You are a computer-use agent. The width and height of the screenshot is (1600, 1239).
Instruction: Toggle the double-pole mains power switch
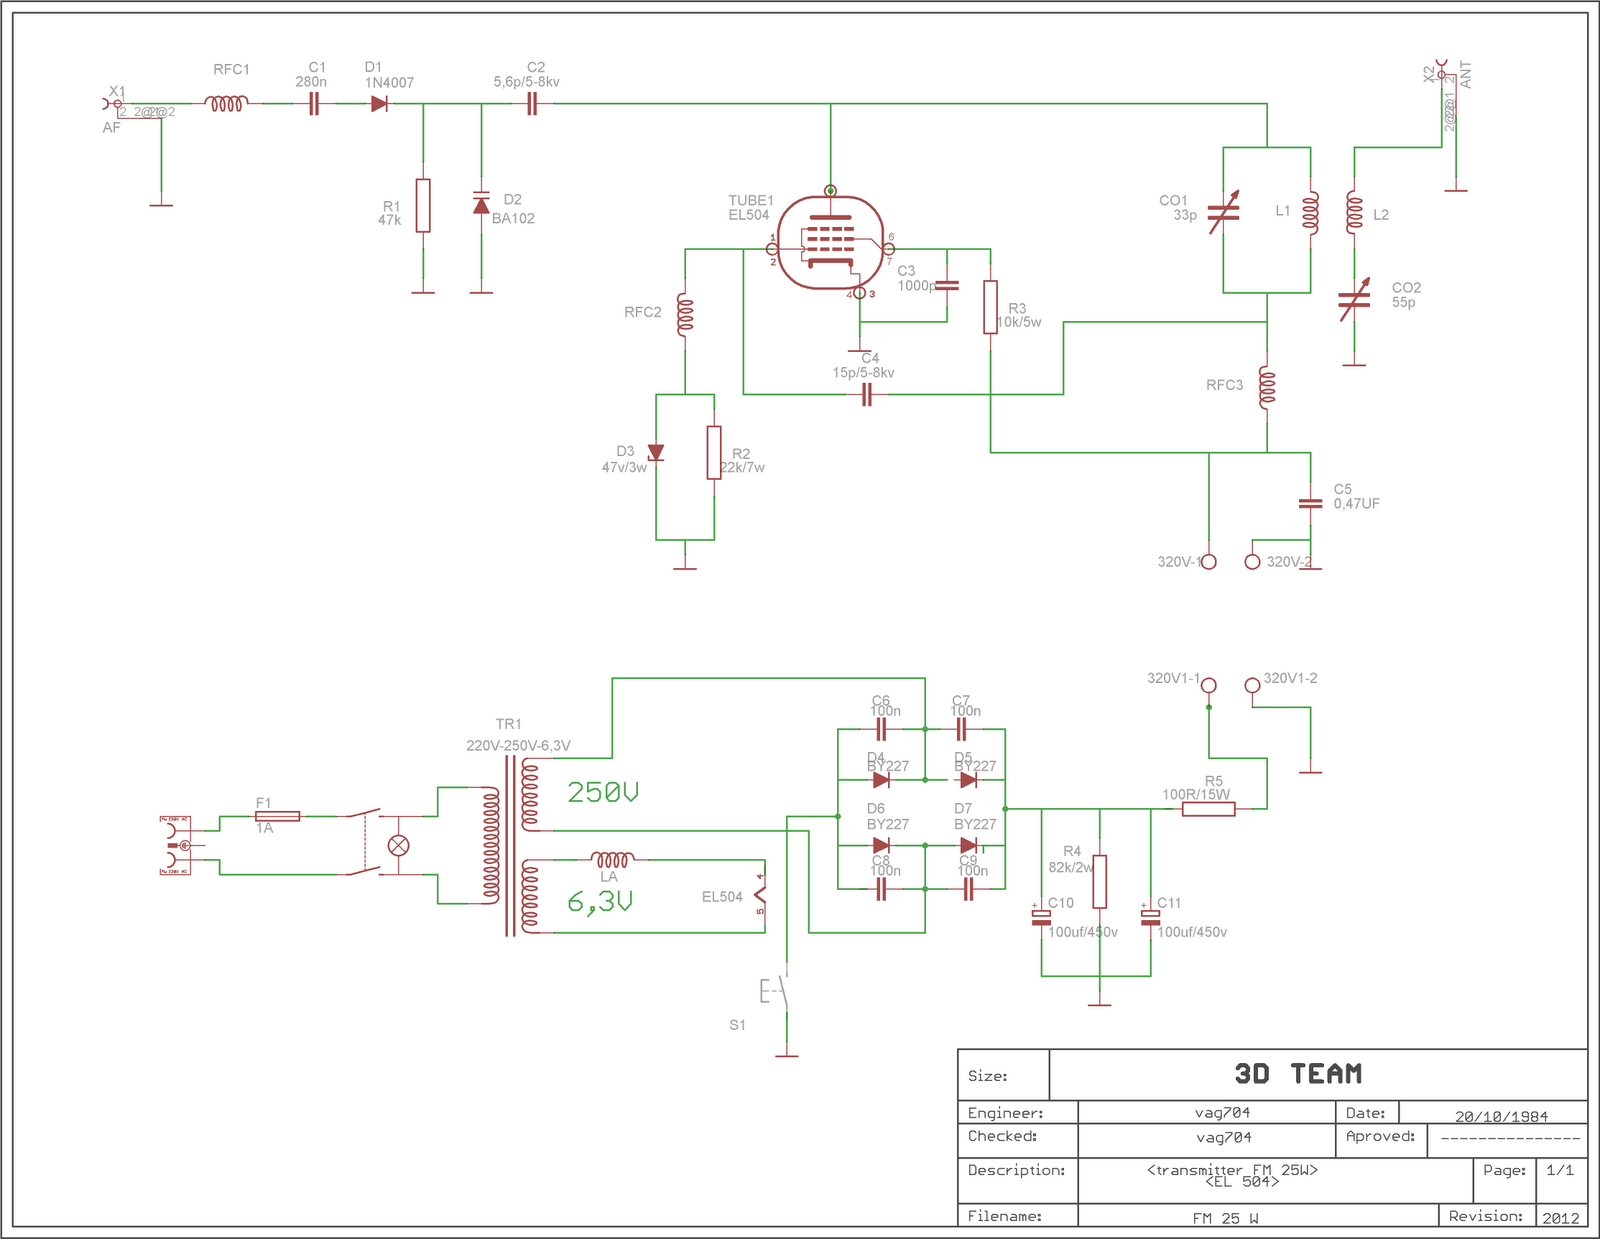click(364, 843)
